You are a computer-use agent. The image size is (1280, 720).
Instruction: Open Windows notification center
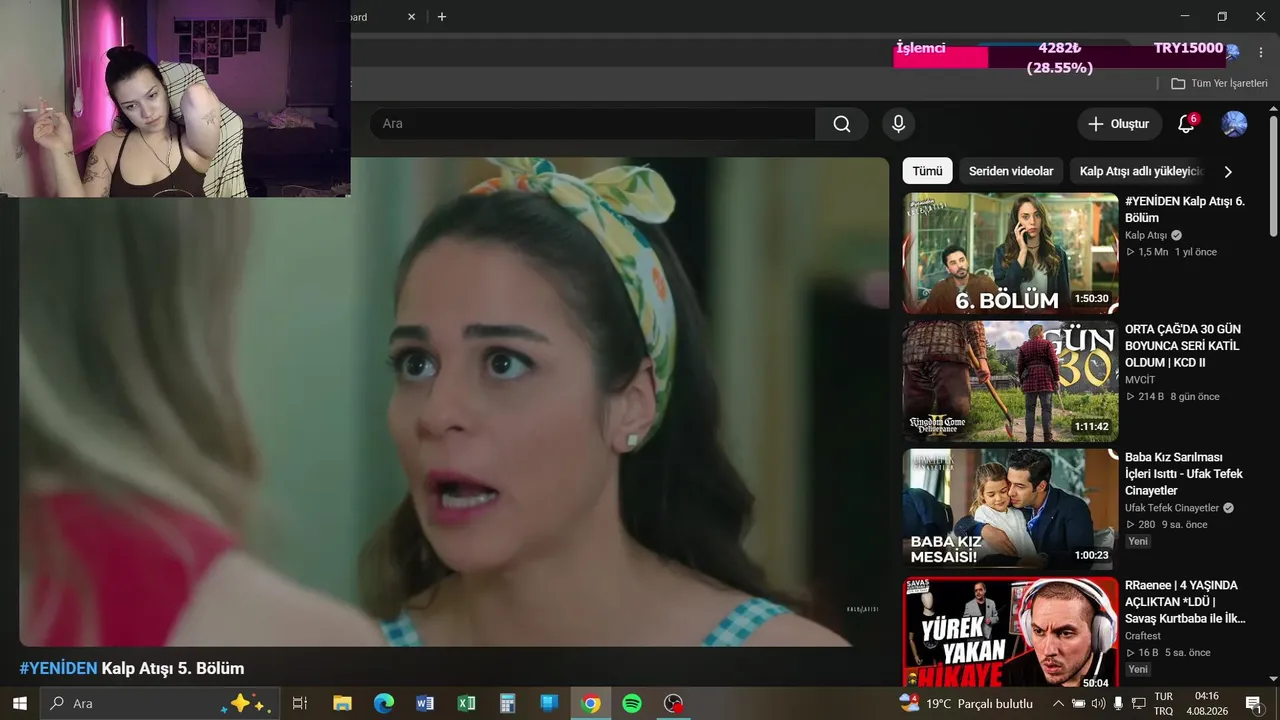point(1253,703)
